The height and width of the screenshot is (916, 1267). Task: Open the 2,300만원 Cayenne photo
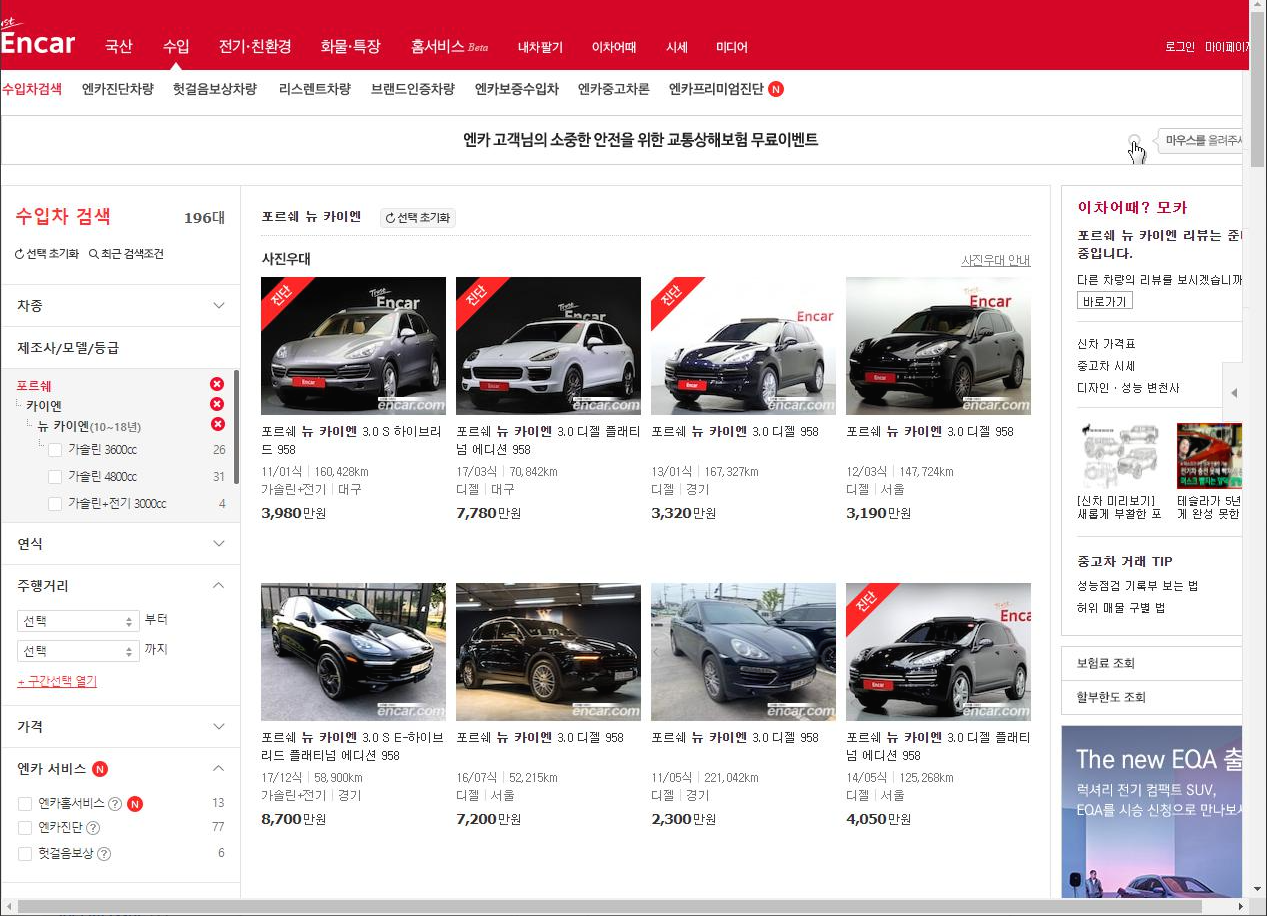pyautogui.click(x=743, y=652)
